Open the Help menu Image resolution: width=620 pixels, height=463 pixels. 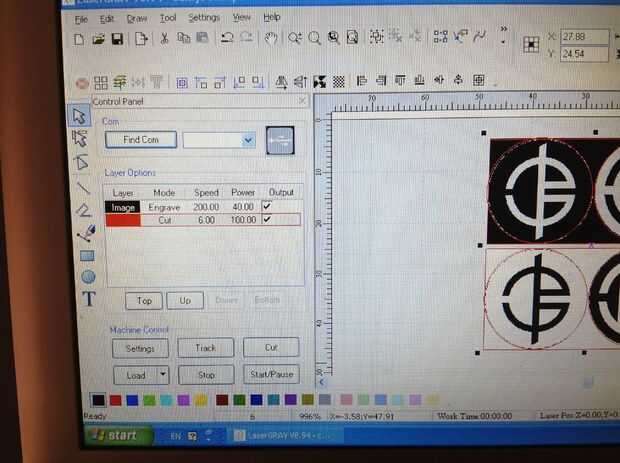coord(272,17)
